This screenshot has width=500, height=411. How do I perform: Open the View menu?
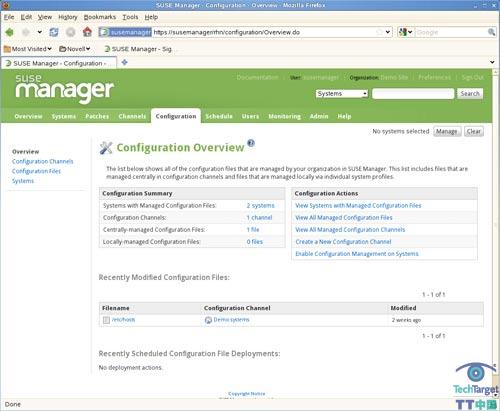pos(45,17)
